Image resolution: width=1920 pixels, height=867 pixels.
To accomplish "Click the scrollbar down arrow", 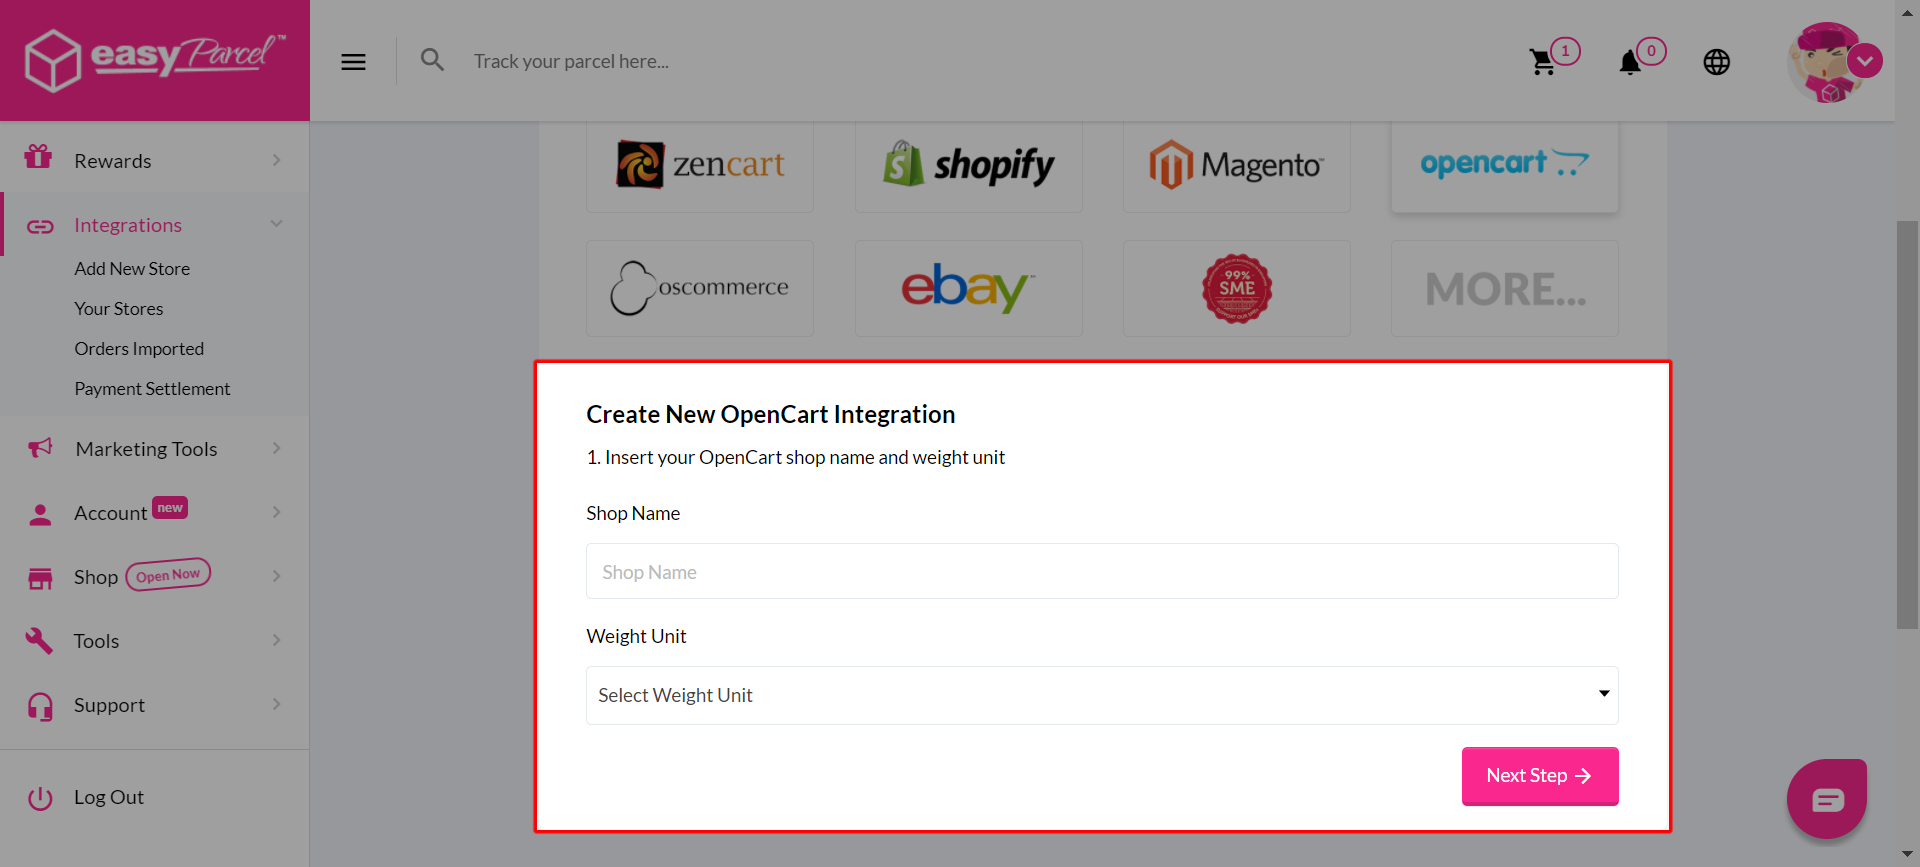I will [x=1907, y=854].
